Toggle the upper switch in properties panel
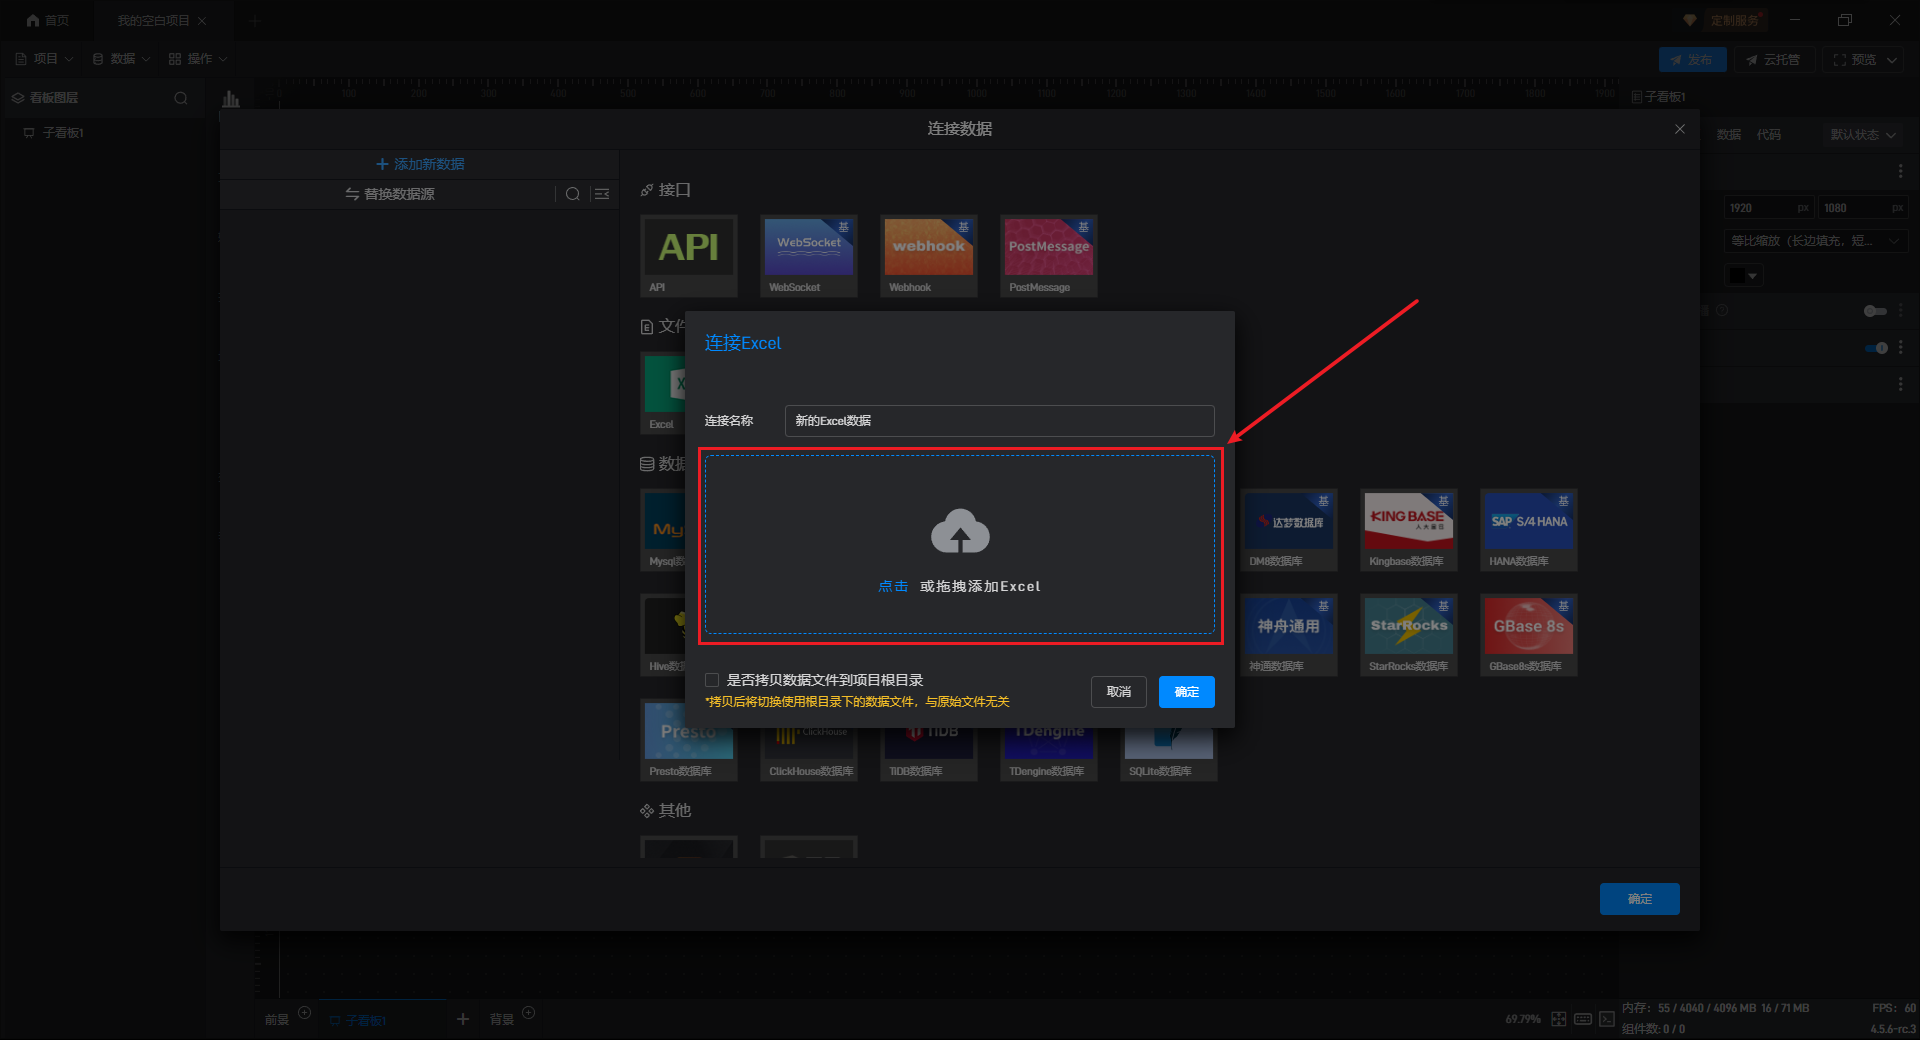Viewport: 1920px width, 1040px height. point(1875,311)
